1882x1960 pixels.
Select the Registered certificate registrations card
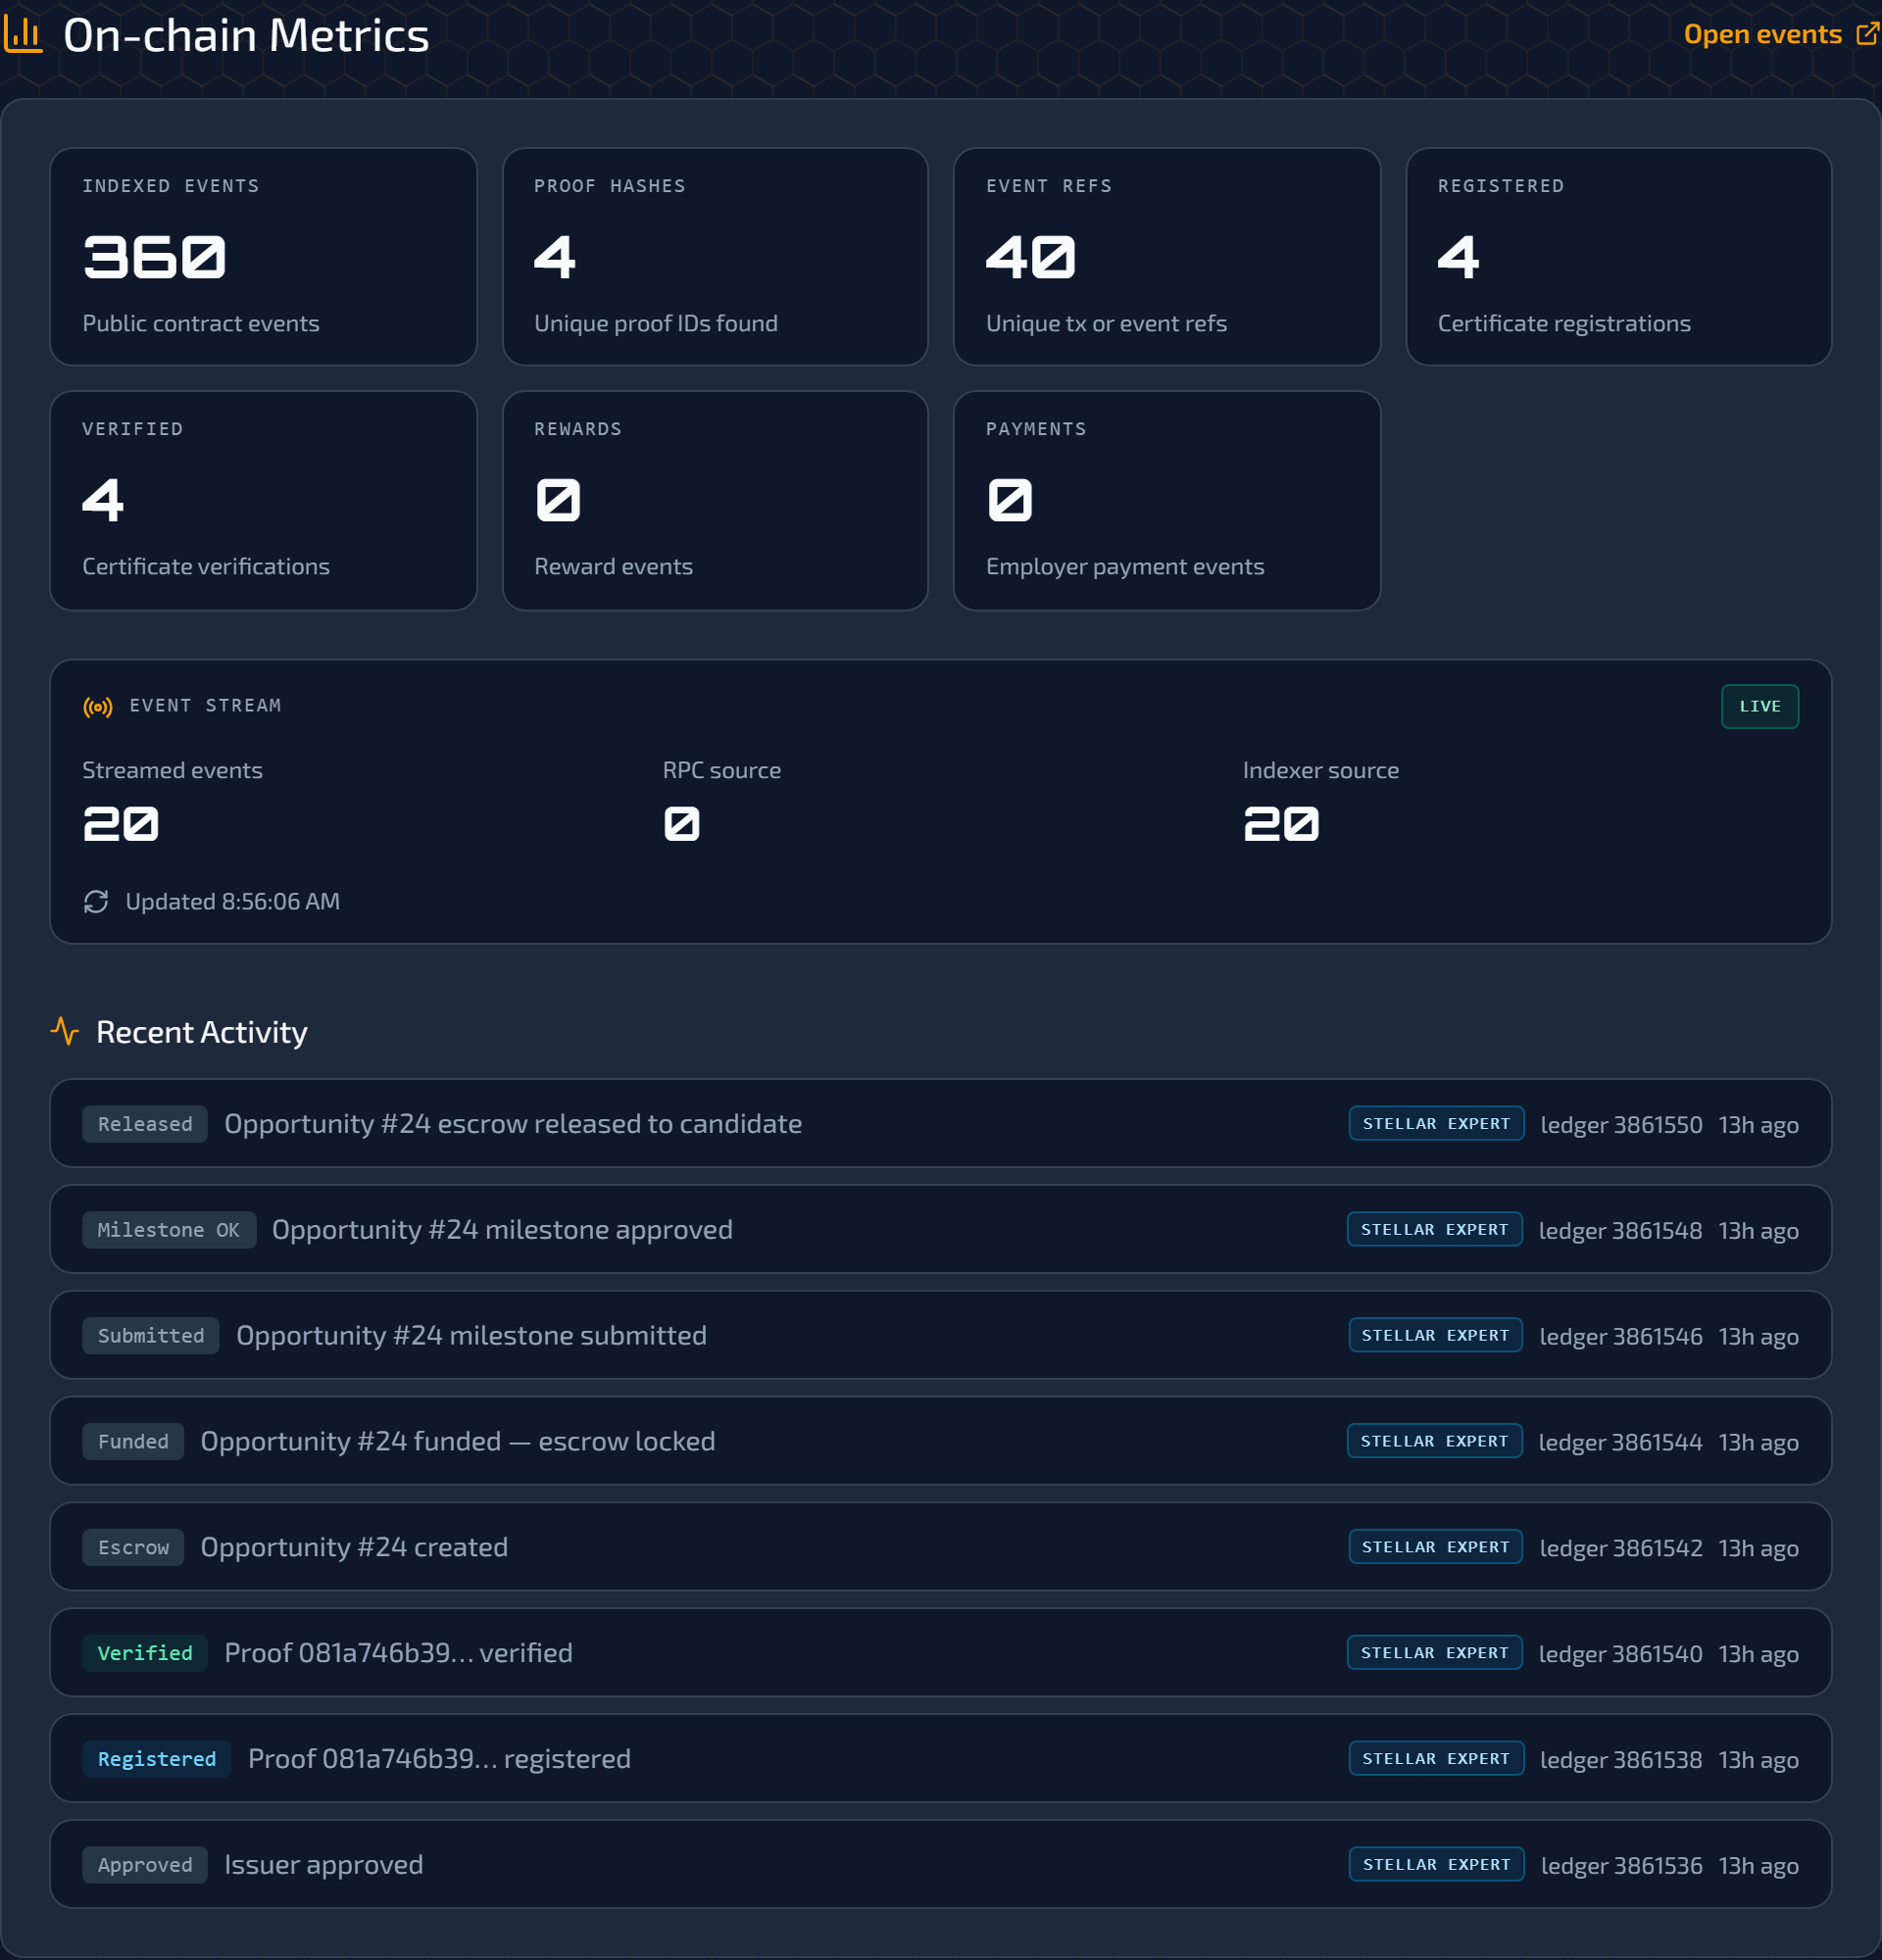pyautogui.click(x=1619, y=257)
